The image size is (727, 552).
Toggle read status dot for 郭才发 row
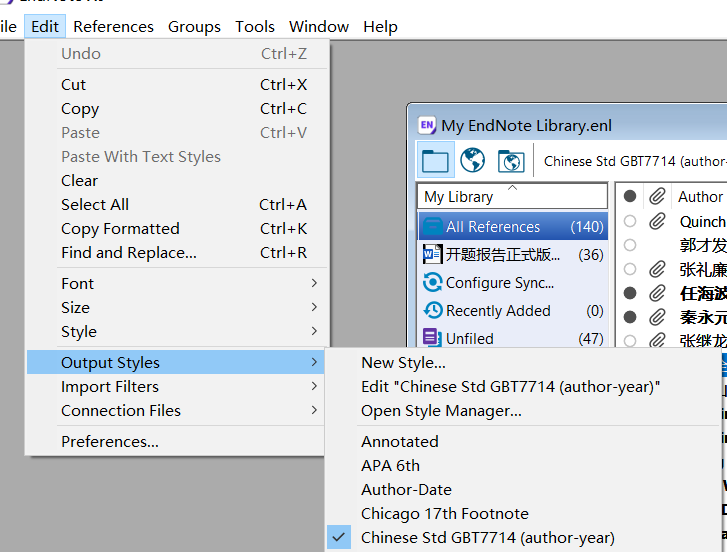pyautogui.click(x=630, y=245)
